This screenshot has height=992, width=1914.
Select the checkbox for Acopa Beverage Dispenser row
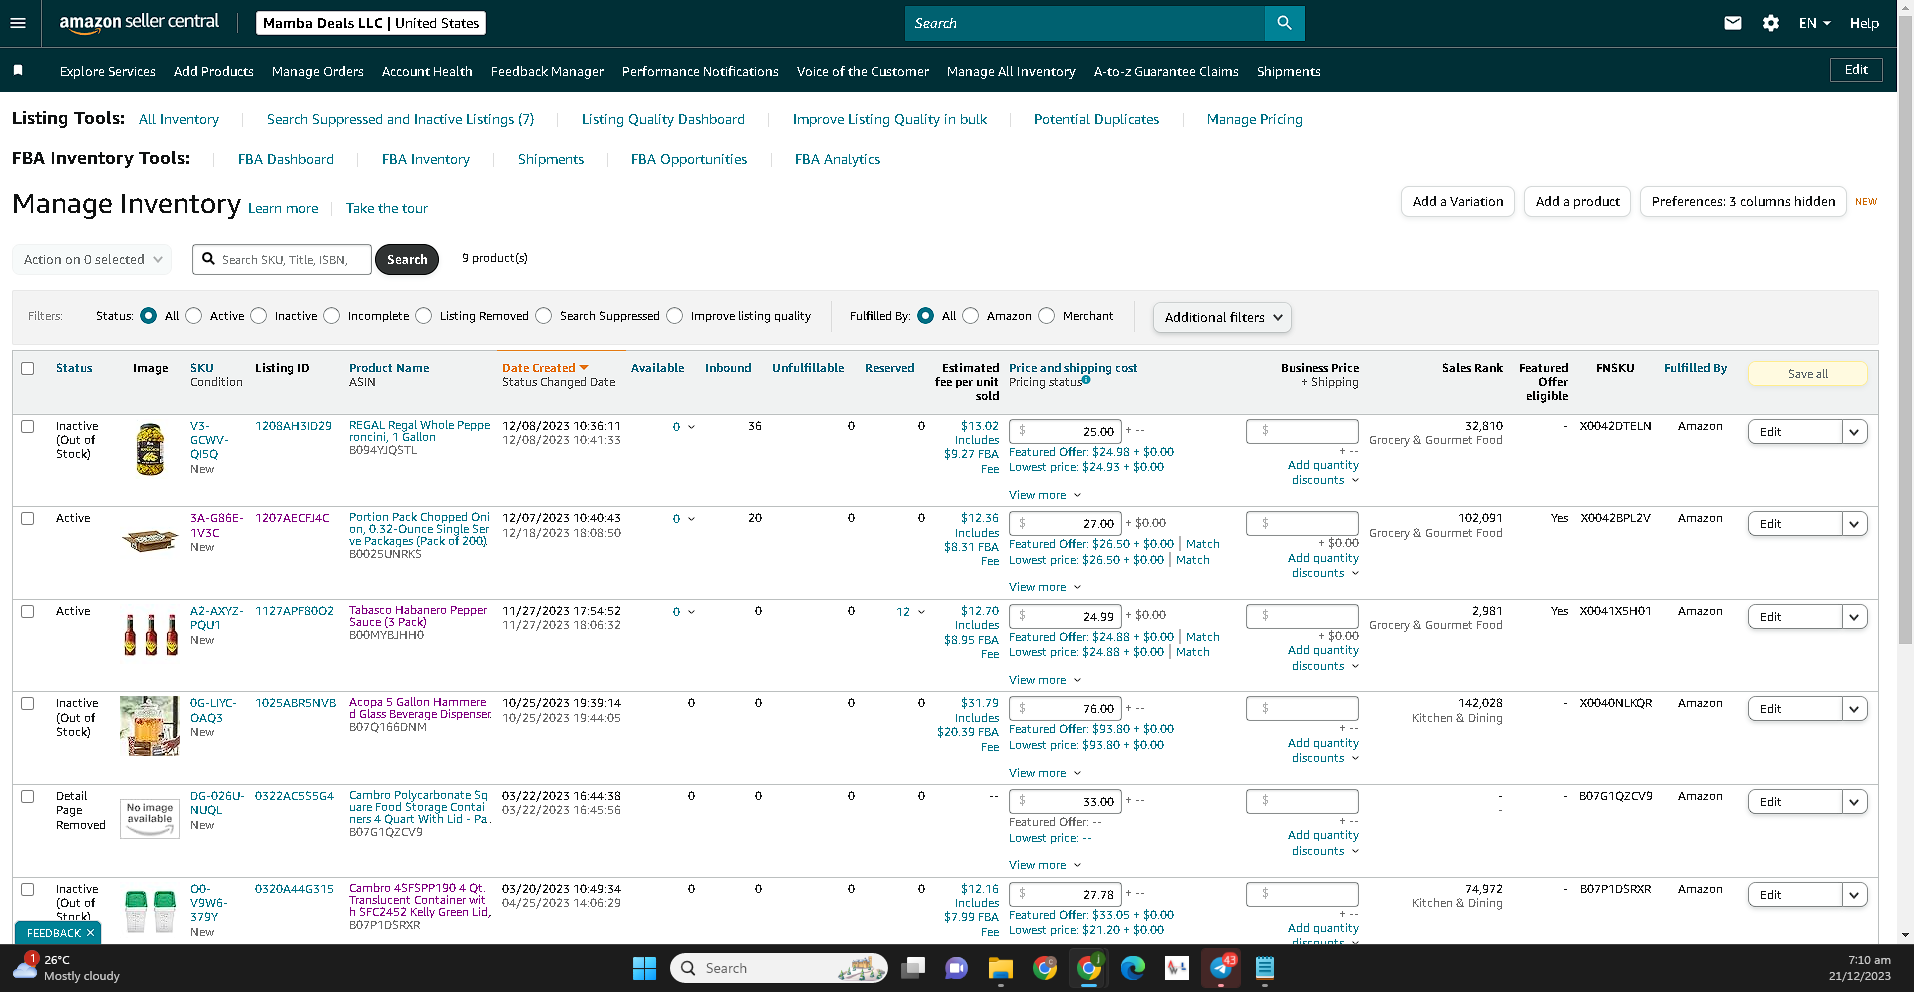[x=28, y=703]
